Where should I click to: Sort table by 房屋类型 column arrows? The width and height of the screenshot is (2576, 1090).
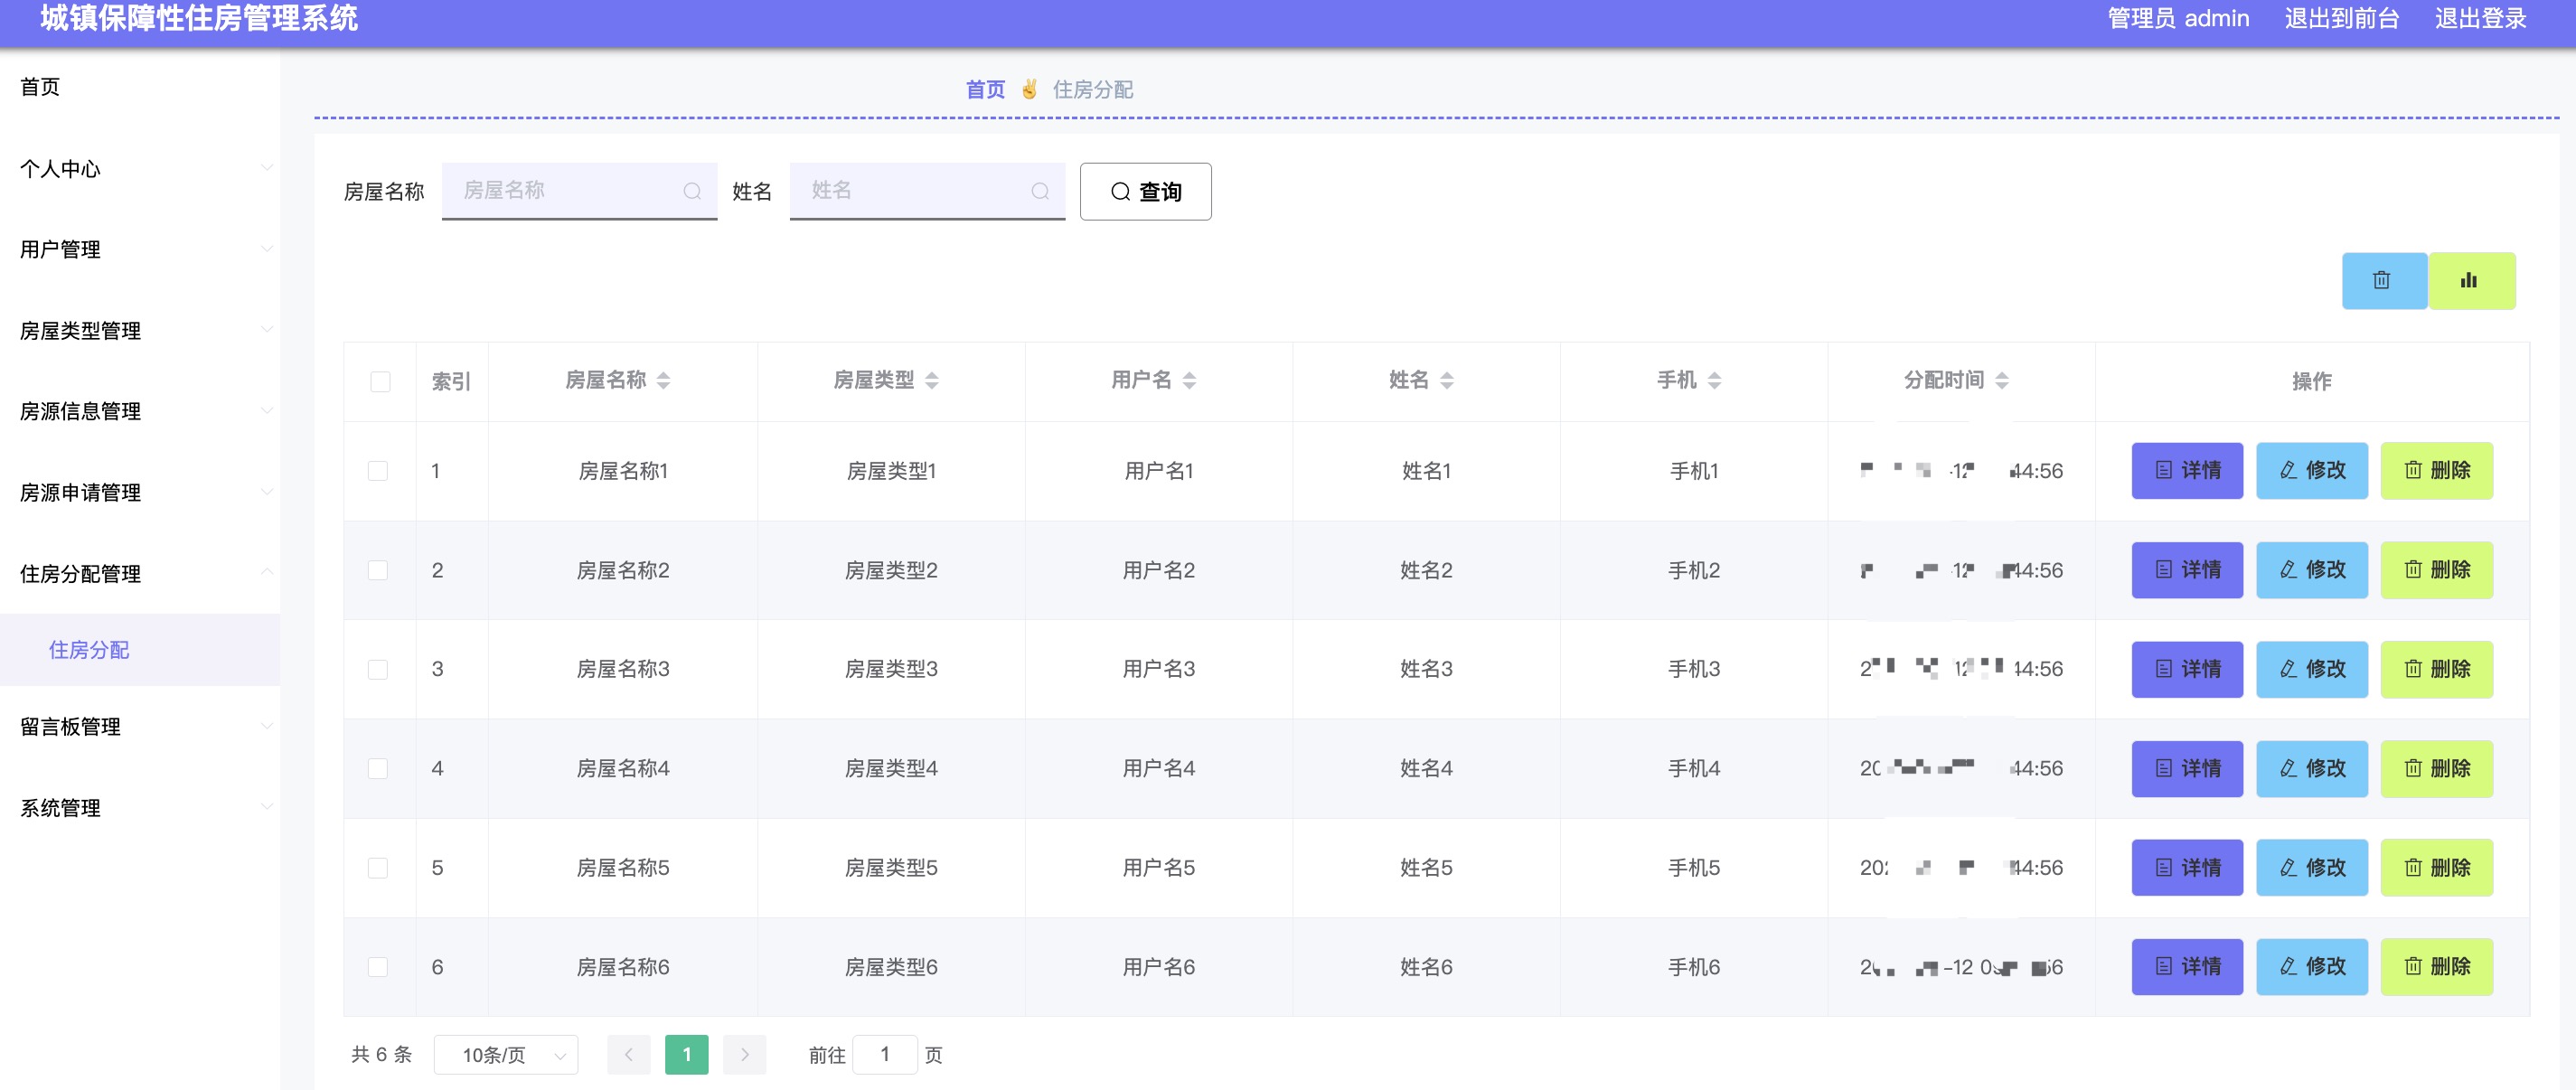coord(931,380)
